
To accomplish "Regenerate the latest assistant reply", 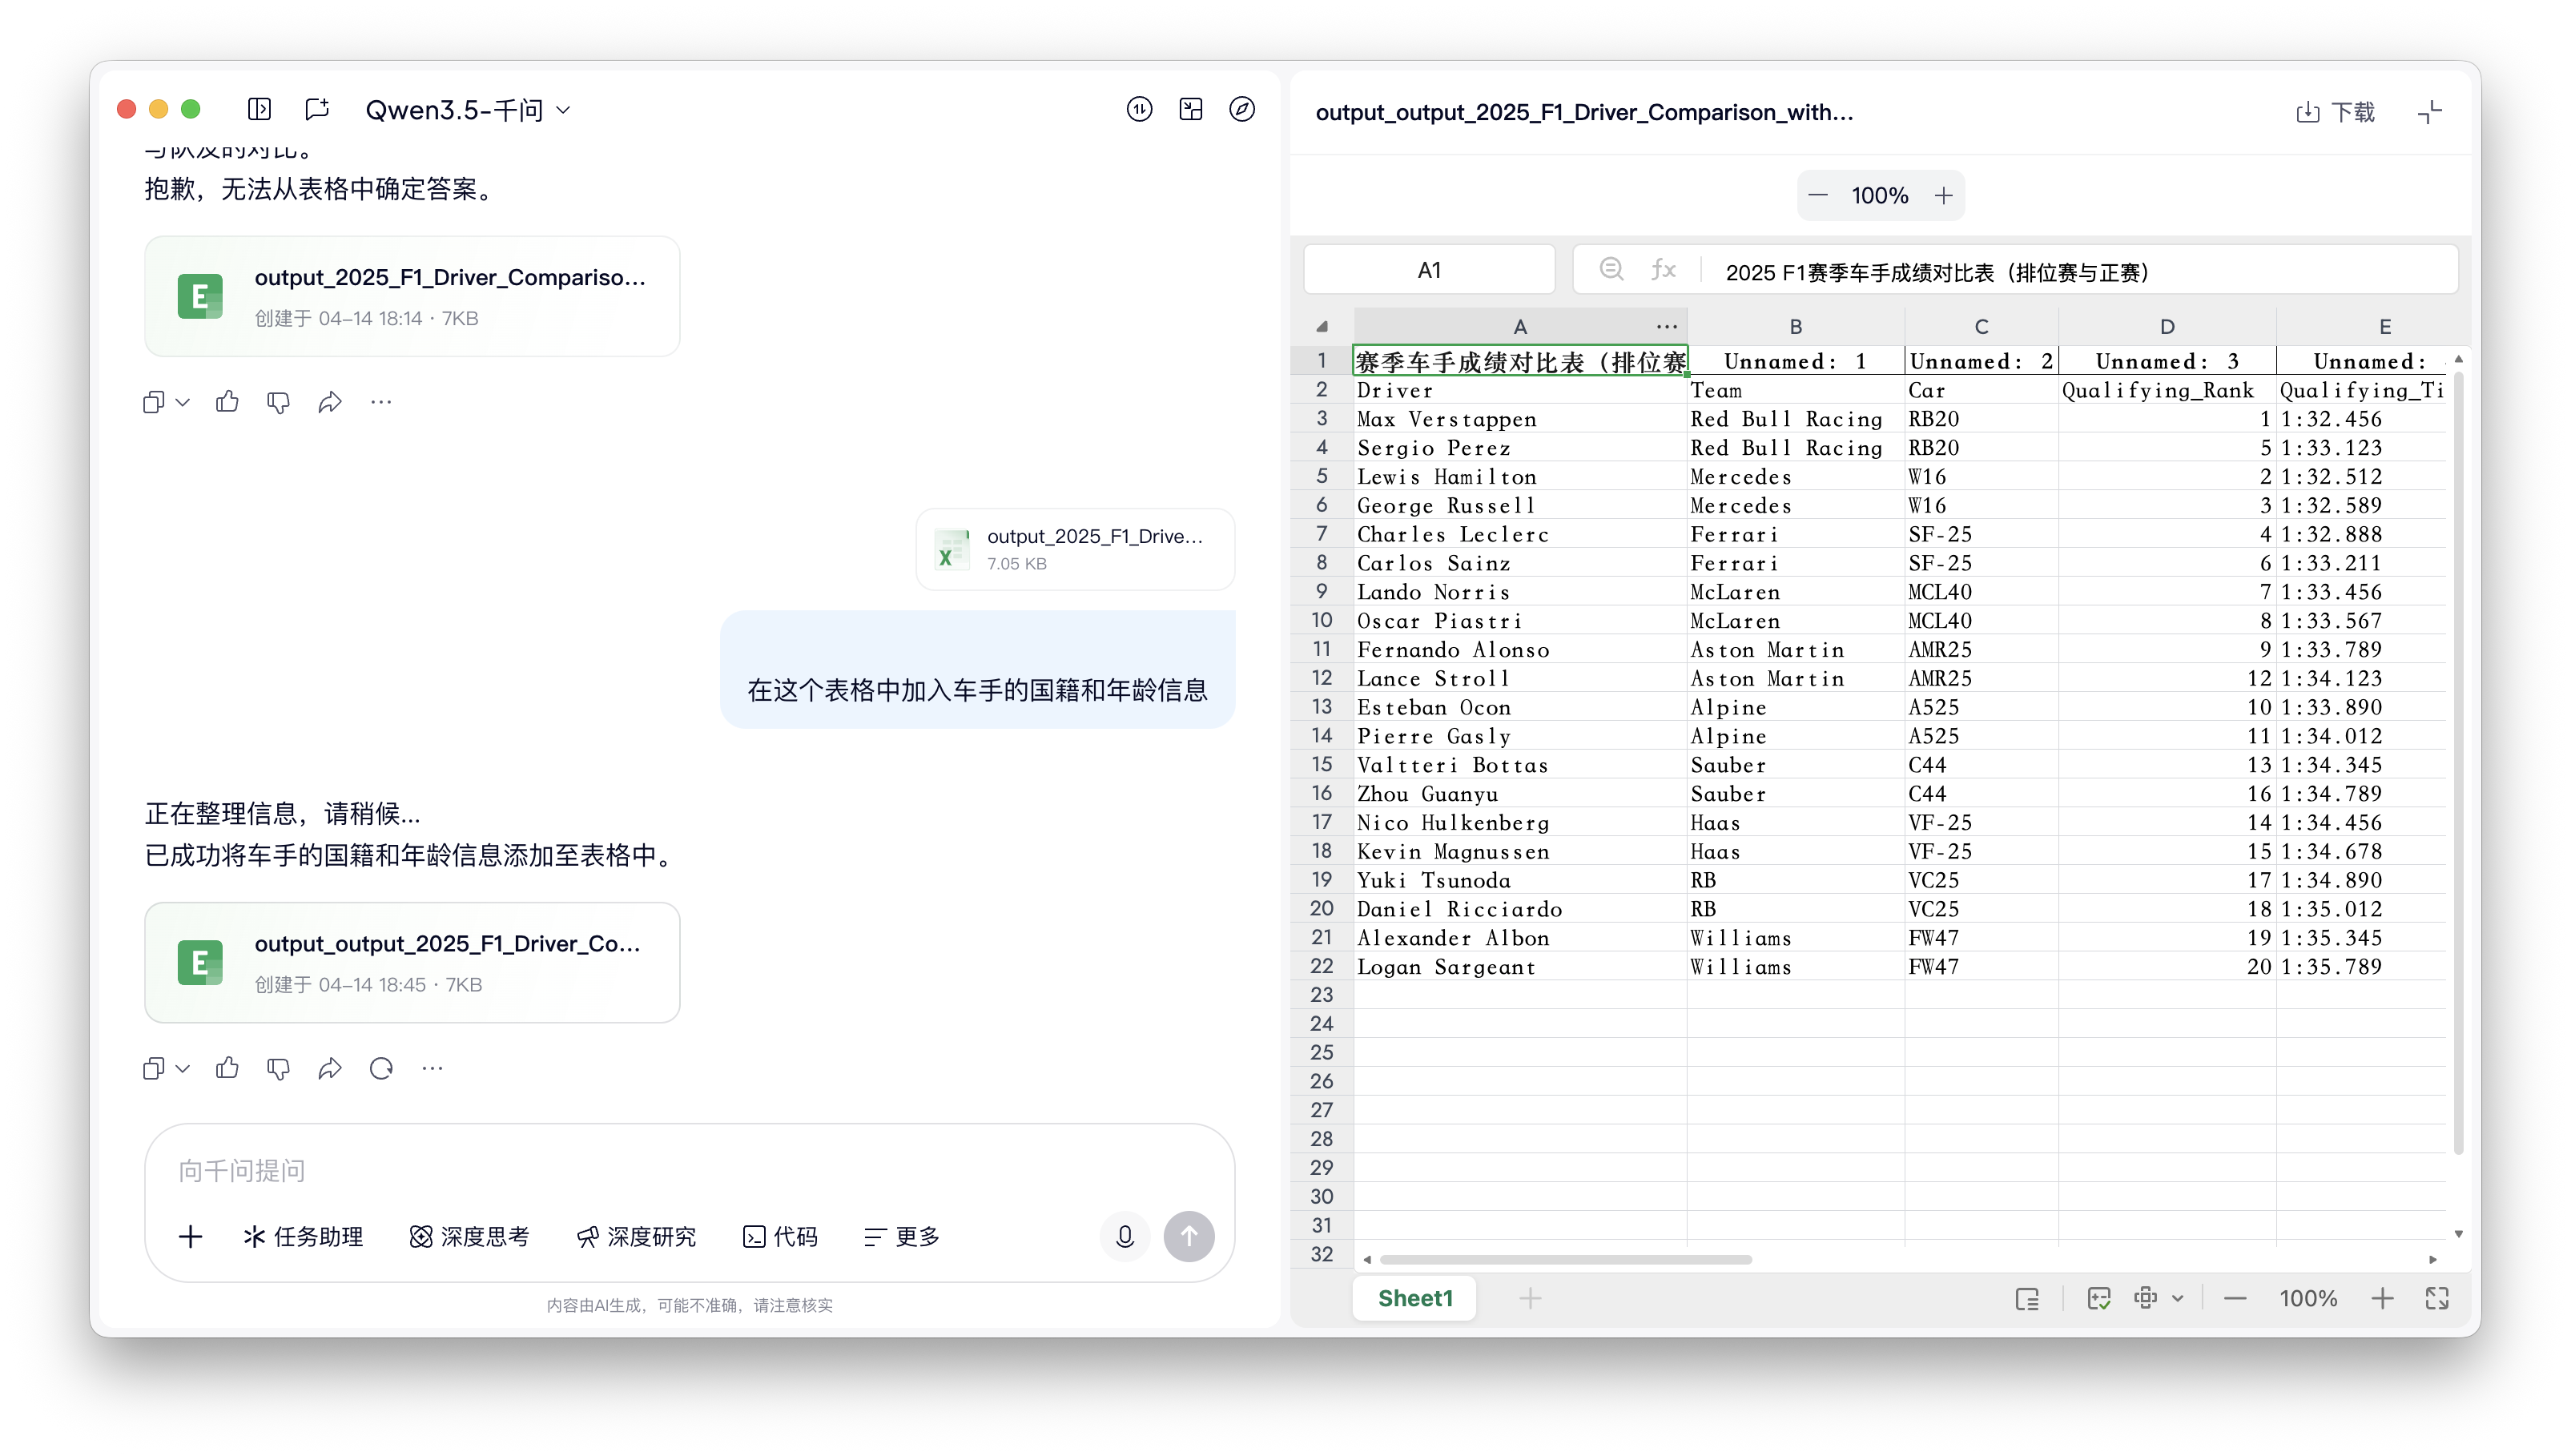I will (x=381, y=1068).
